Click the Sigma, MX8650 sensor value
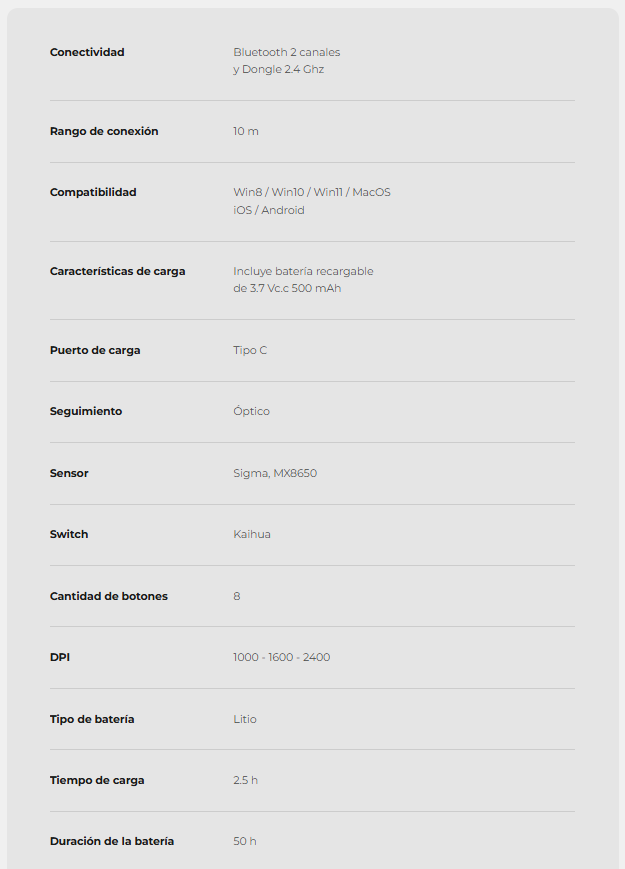Screen dimensions: 625x869 (x=275, y=473)
